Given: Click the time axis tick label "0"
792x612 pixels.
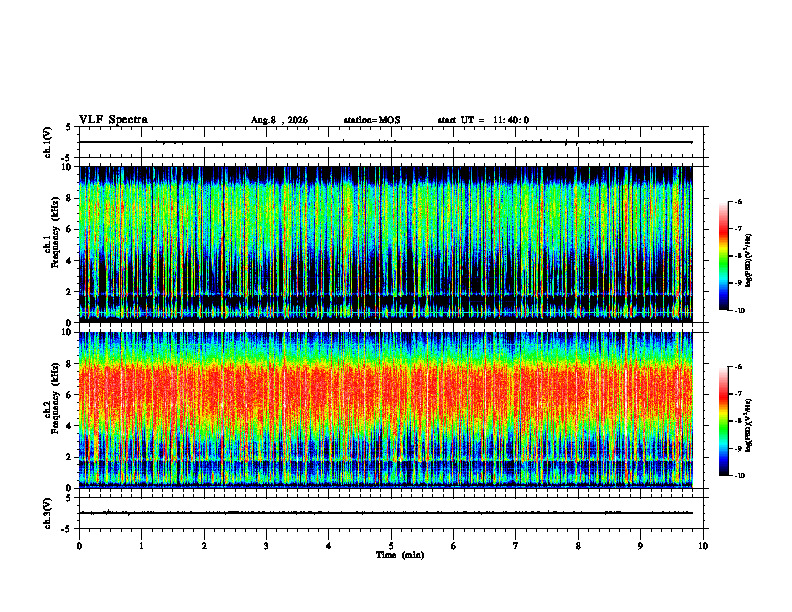Looking at the screenshot, I should pos(79,546).
